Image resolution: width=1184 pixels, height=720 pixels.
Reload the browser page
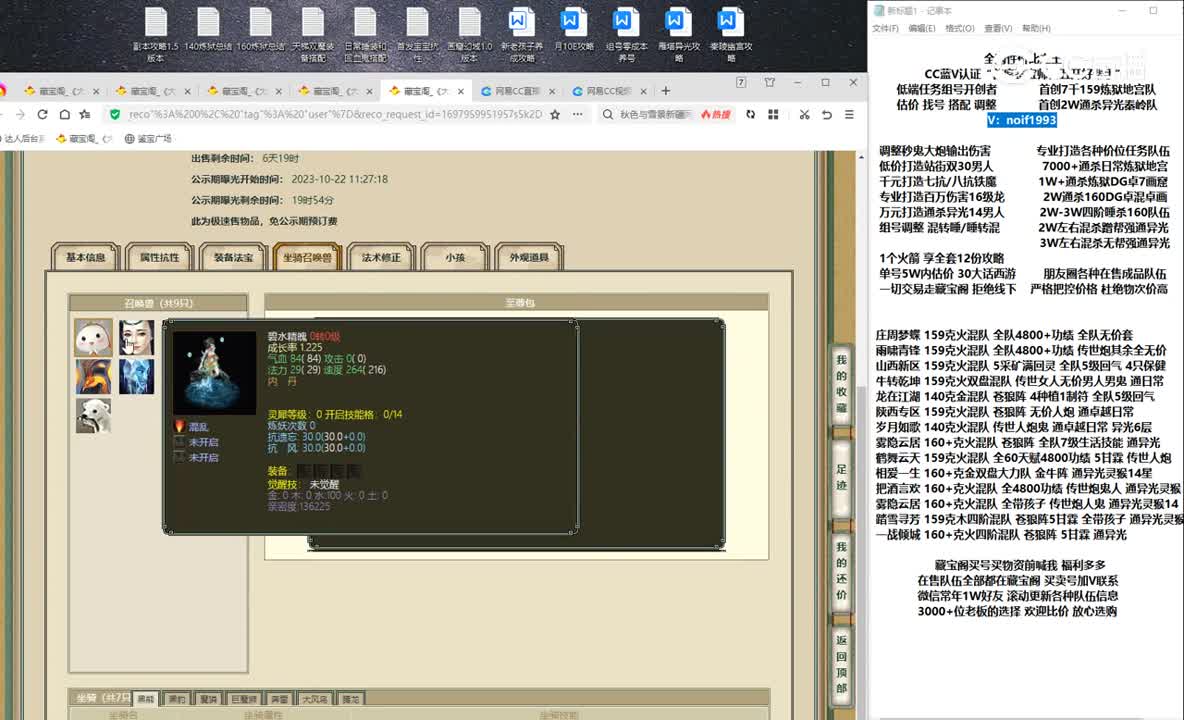pyautogui.click(x=42, y=115)
